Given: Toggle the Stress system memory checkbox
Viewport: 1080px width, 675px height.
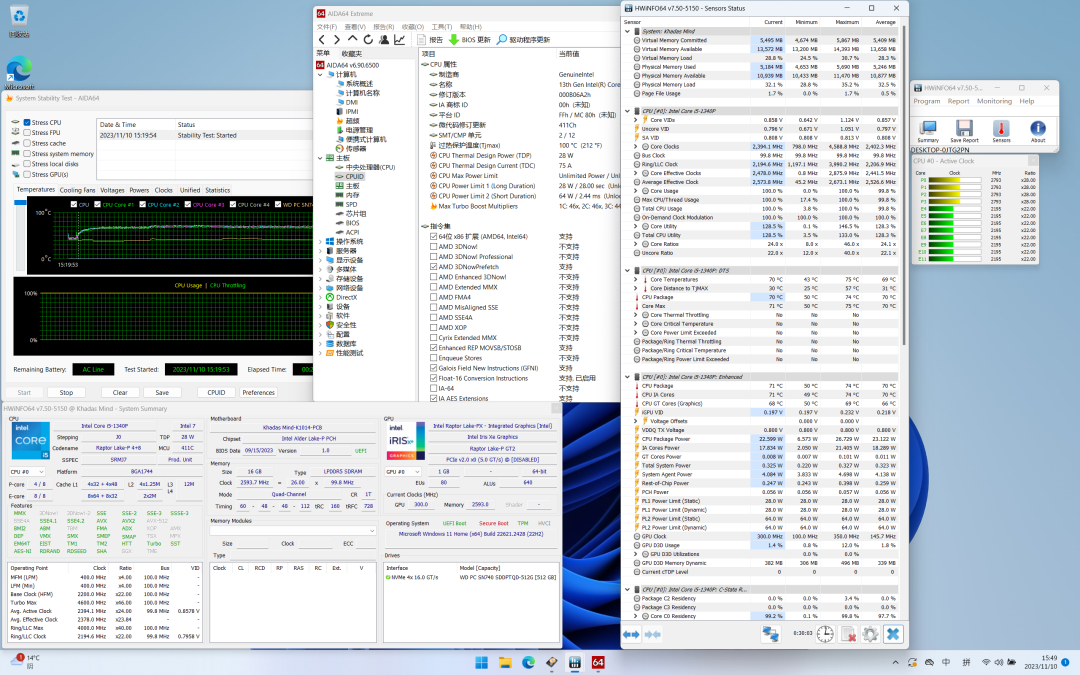Looking at the screenshot, I should (28, 154).
